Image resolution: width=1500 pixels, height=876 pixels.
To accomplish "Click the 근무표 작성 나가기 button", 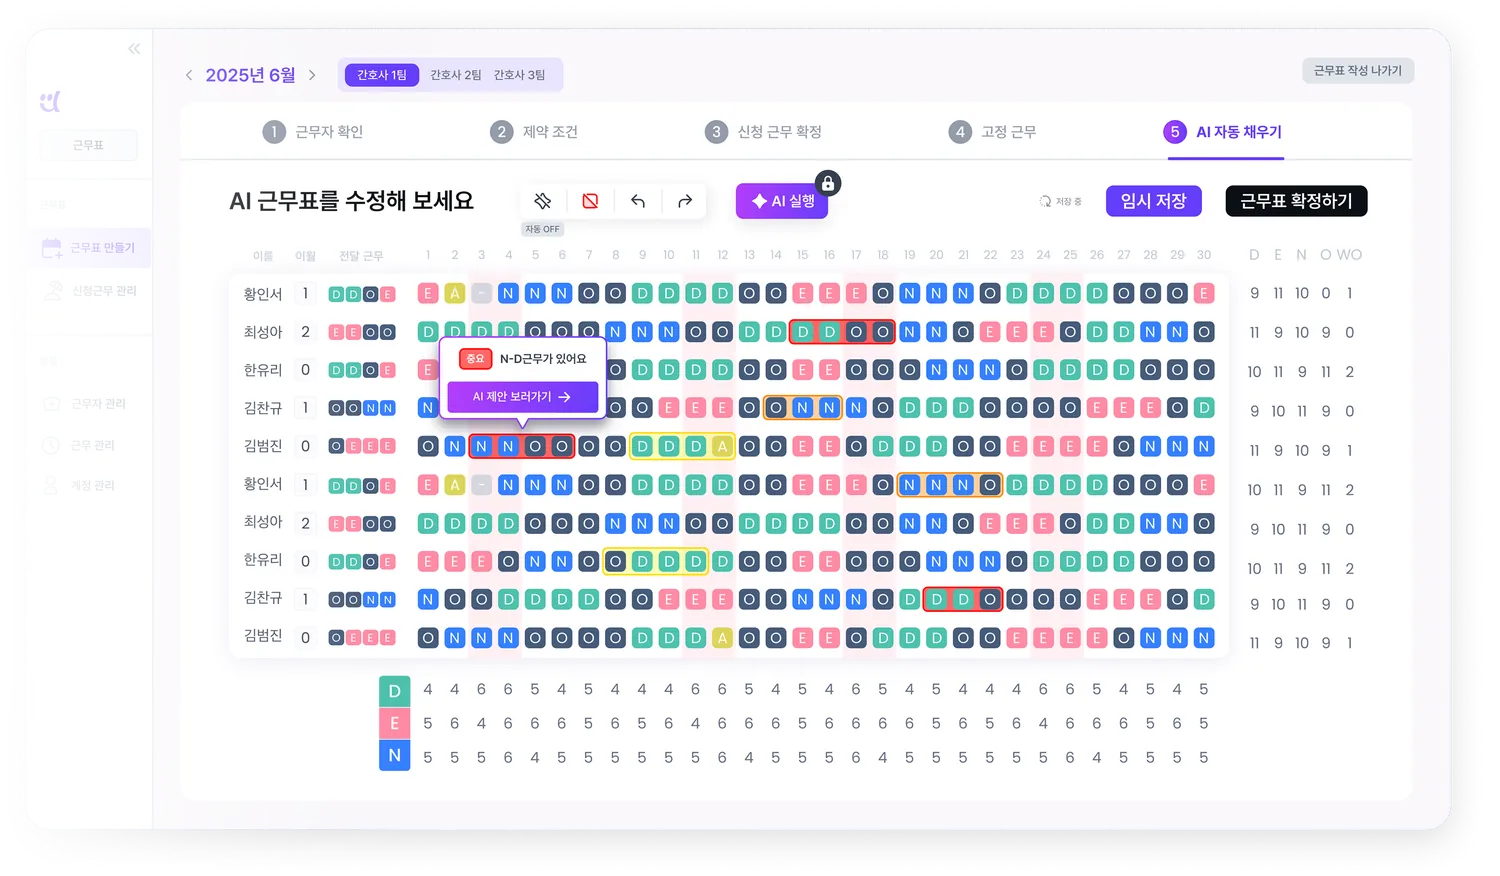I will click(1358, 71).
